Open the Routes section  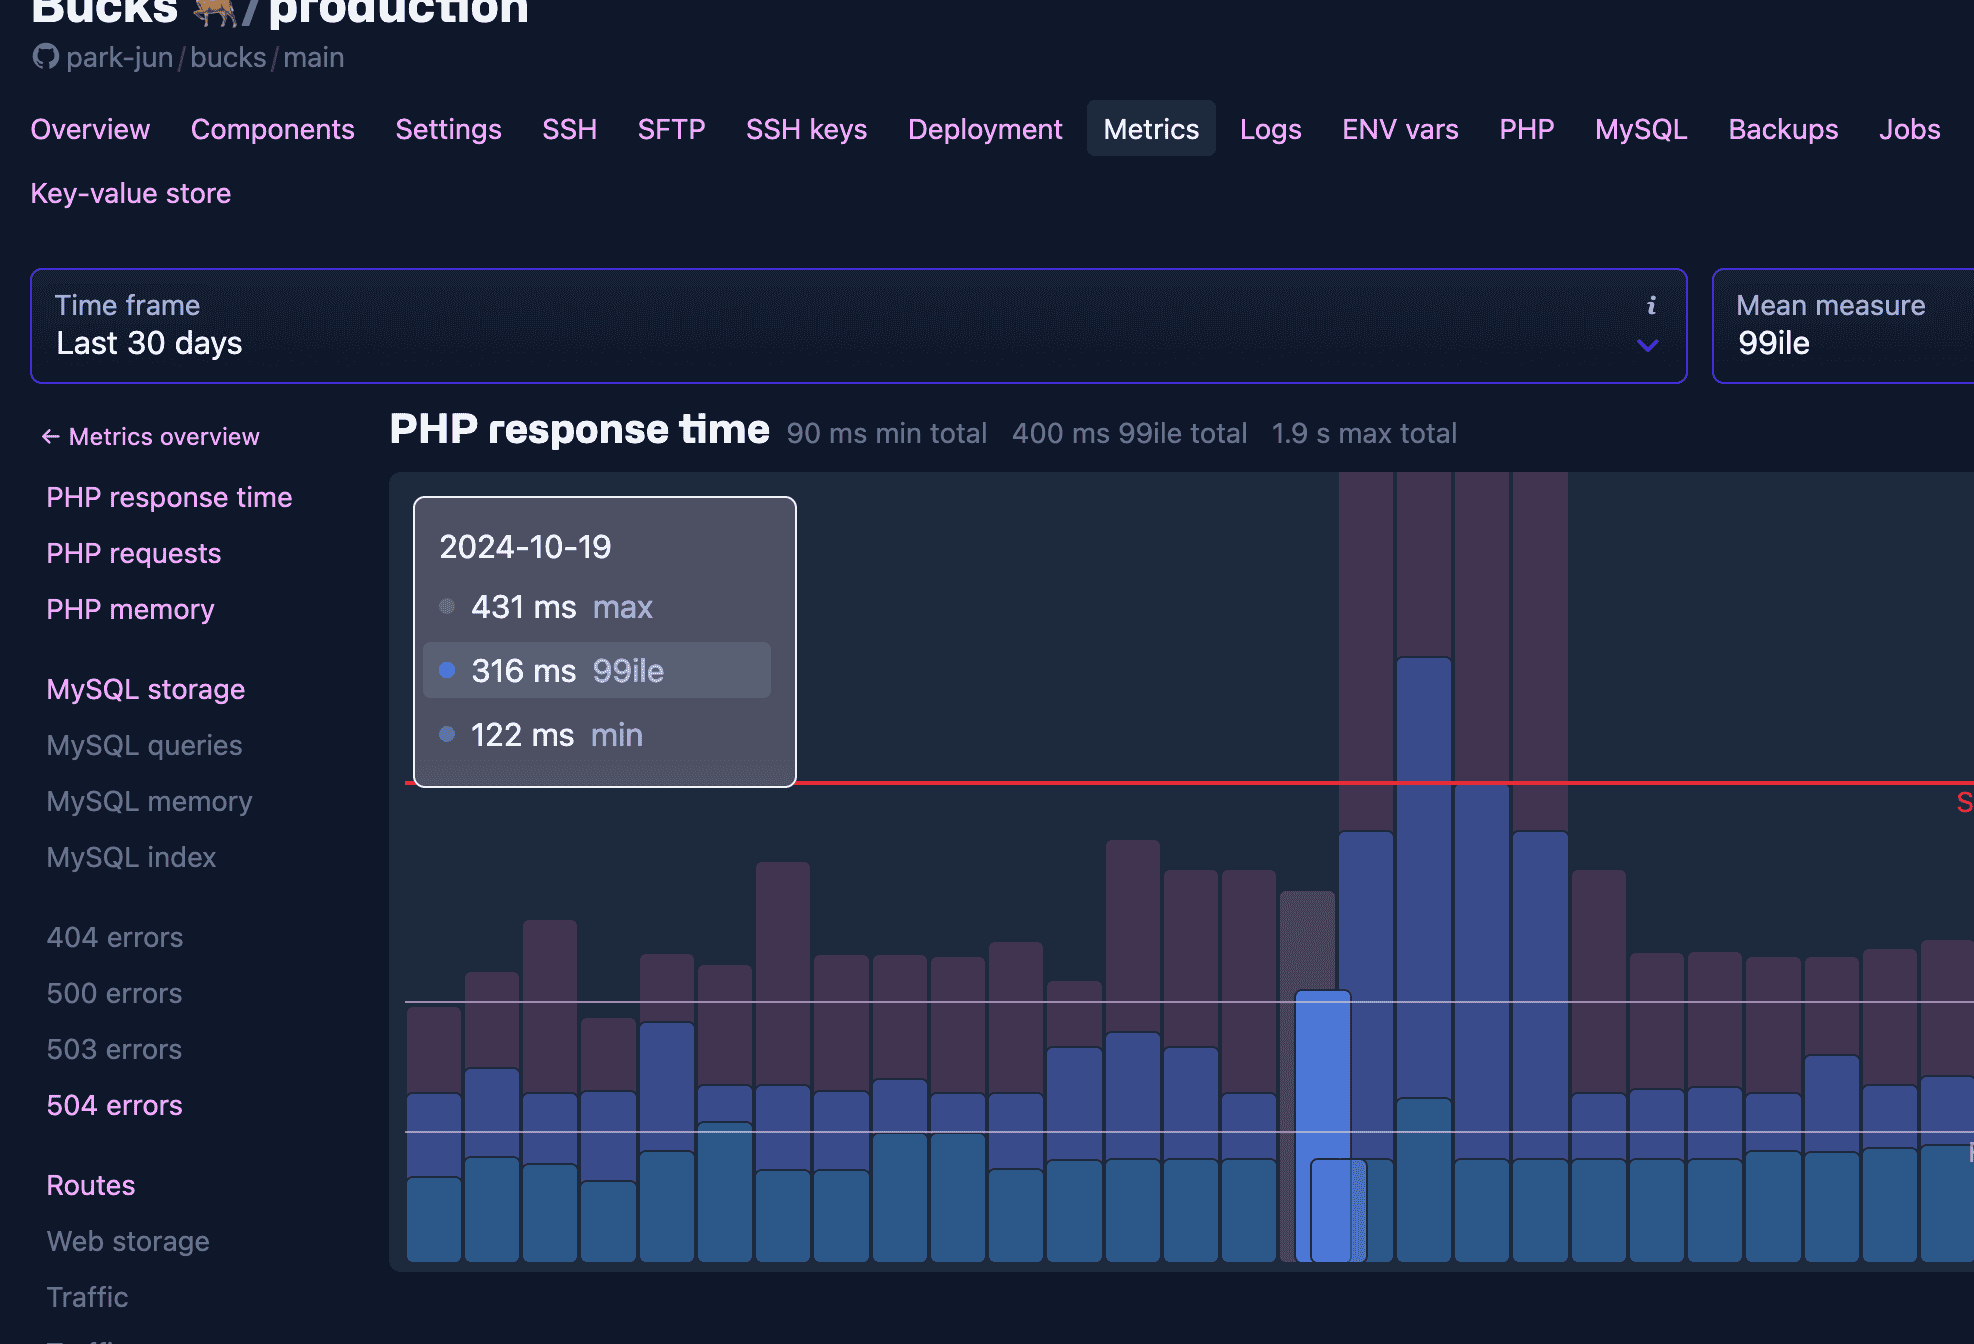[x=90, y=1185]
